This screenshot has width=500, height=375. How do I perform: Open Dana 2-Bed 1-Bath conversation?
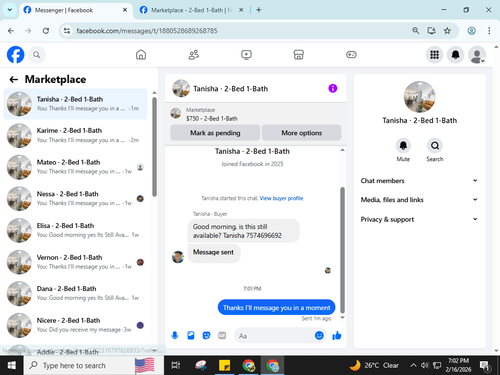pyautogui.click(x=75, y=293)
